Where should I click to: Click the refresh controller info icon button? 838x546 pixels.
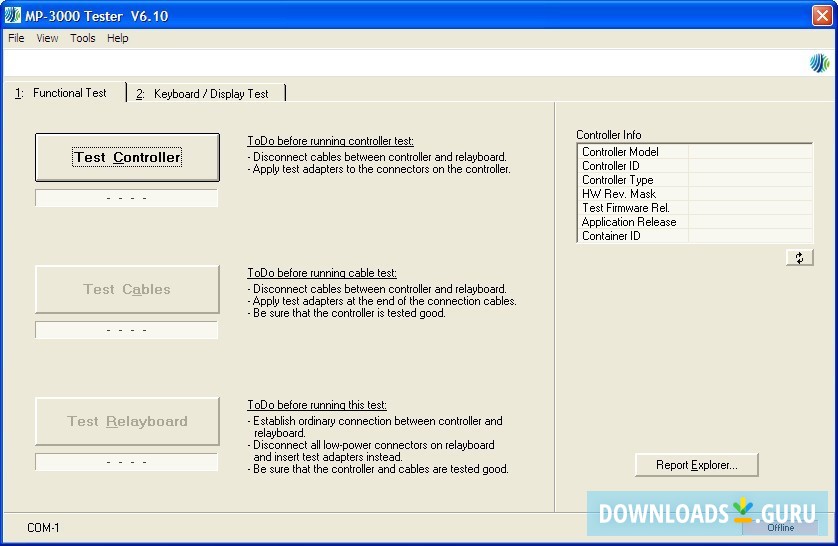coord(800,258)
